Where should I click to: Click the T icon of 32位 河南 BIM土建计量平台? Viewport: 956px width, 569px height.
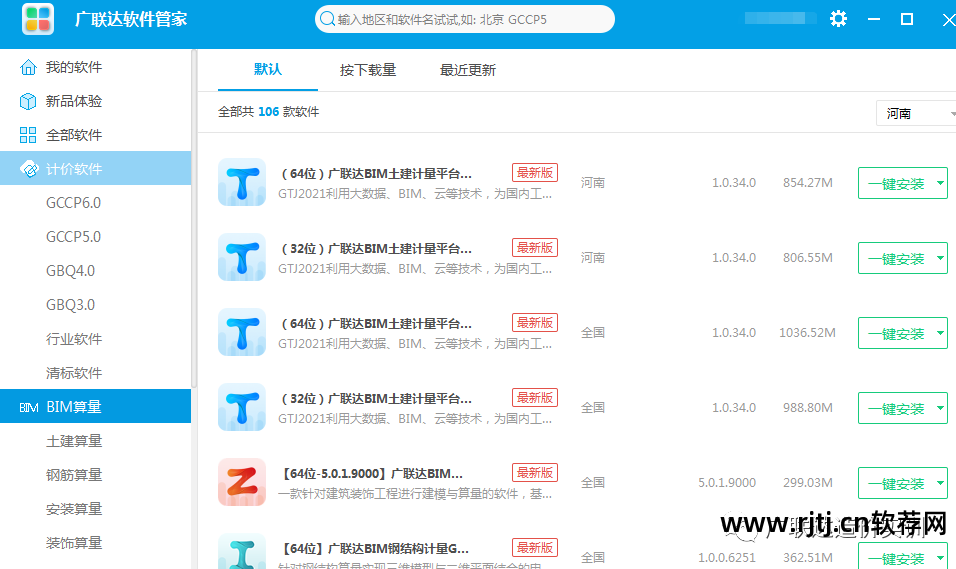click(x=242, y=257)
